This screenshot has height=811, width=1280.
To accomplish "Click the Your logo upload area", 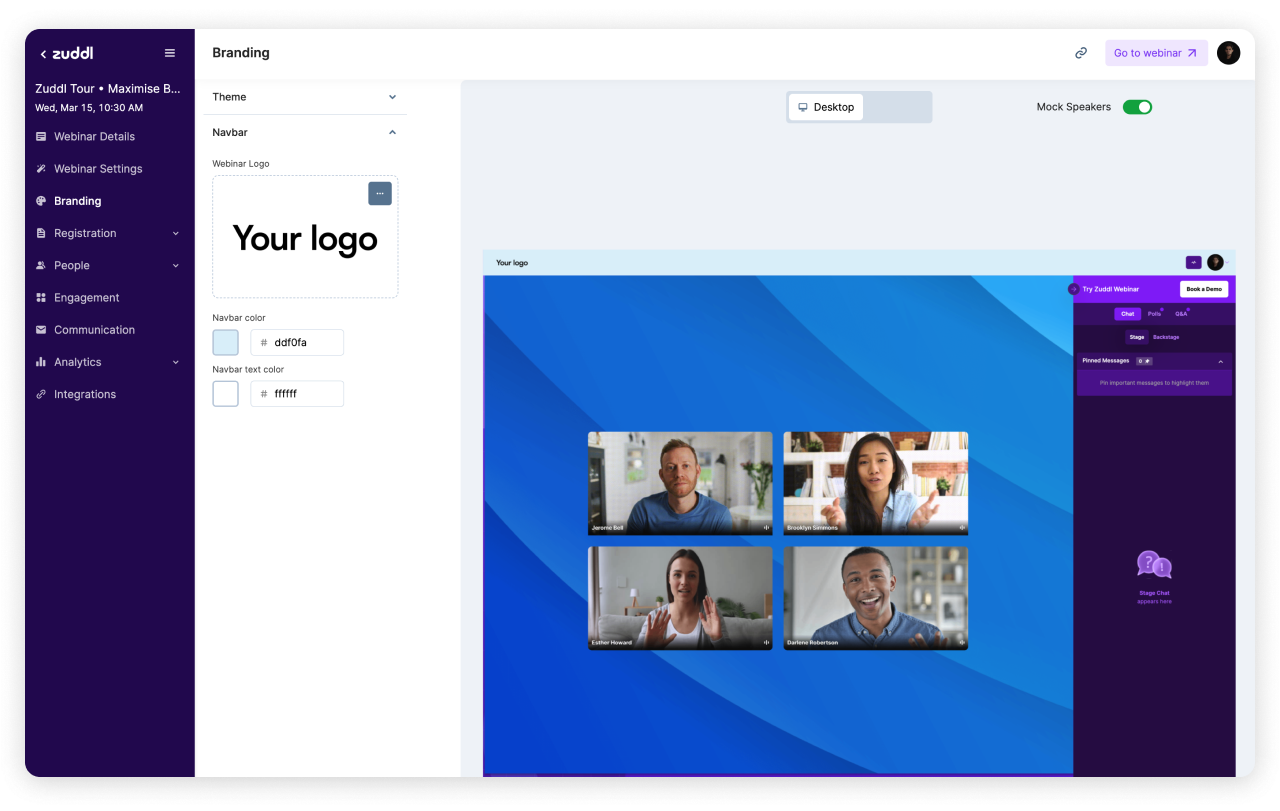I will (x=305, y=237).
